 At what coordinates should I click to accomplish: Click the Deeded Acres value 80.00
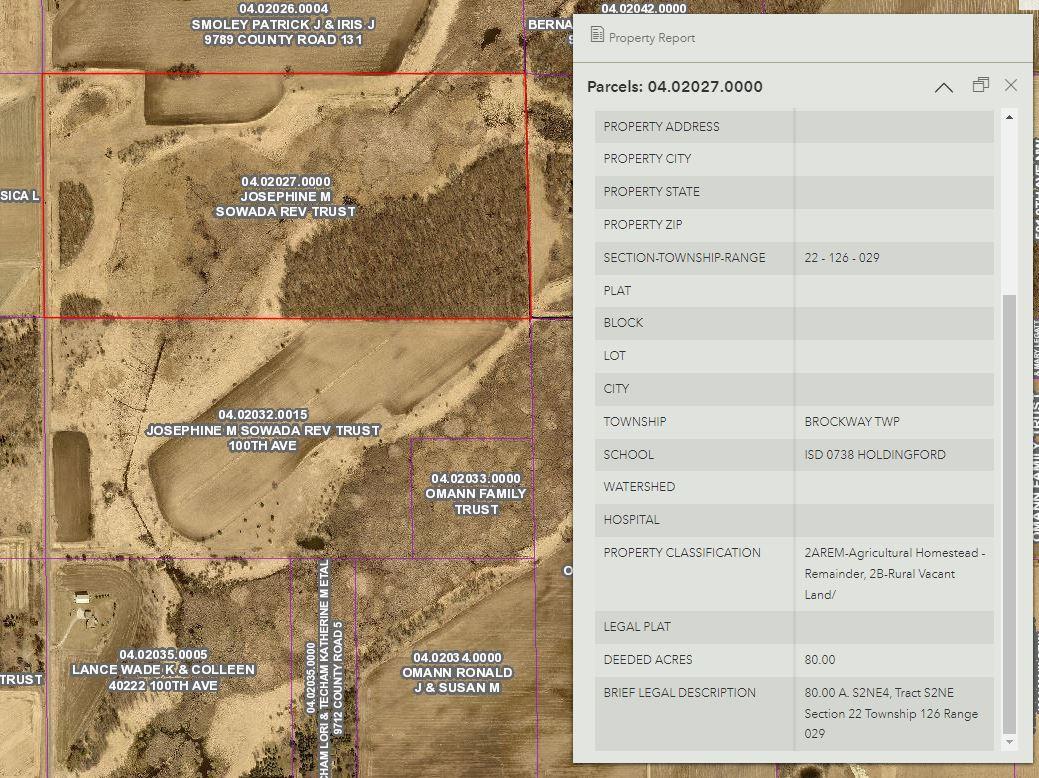[820, 660]
